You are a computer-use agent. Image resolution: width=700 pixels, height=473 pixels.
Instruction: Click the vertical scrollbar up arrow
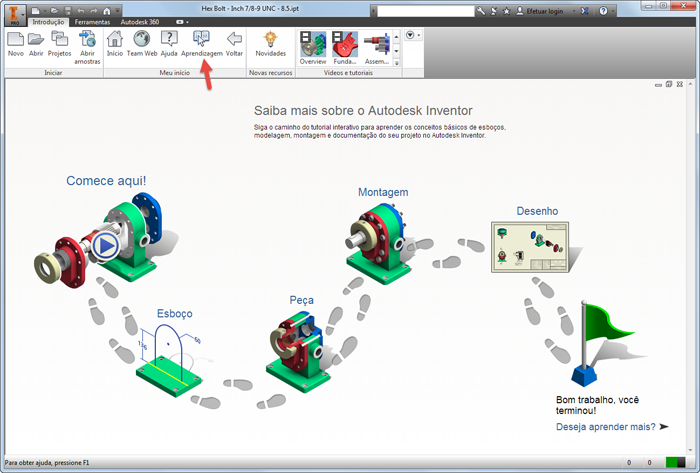691,84
